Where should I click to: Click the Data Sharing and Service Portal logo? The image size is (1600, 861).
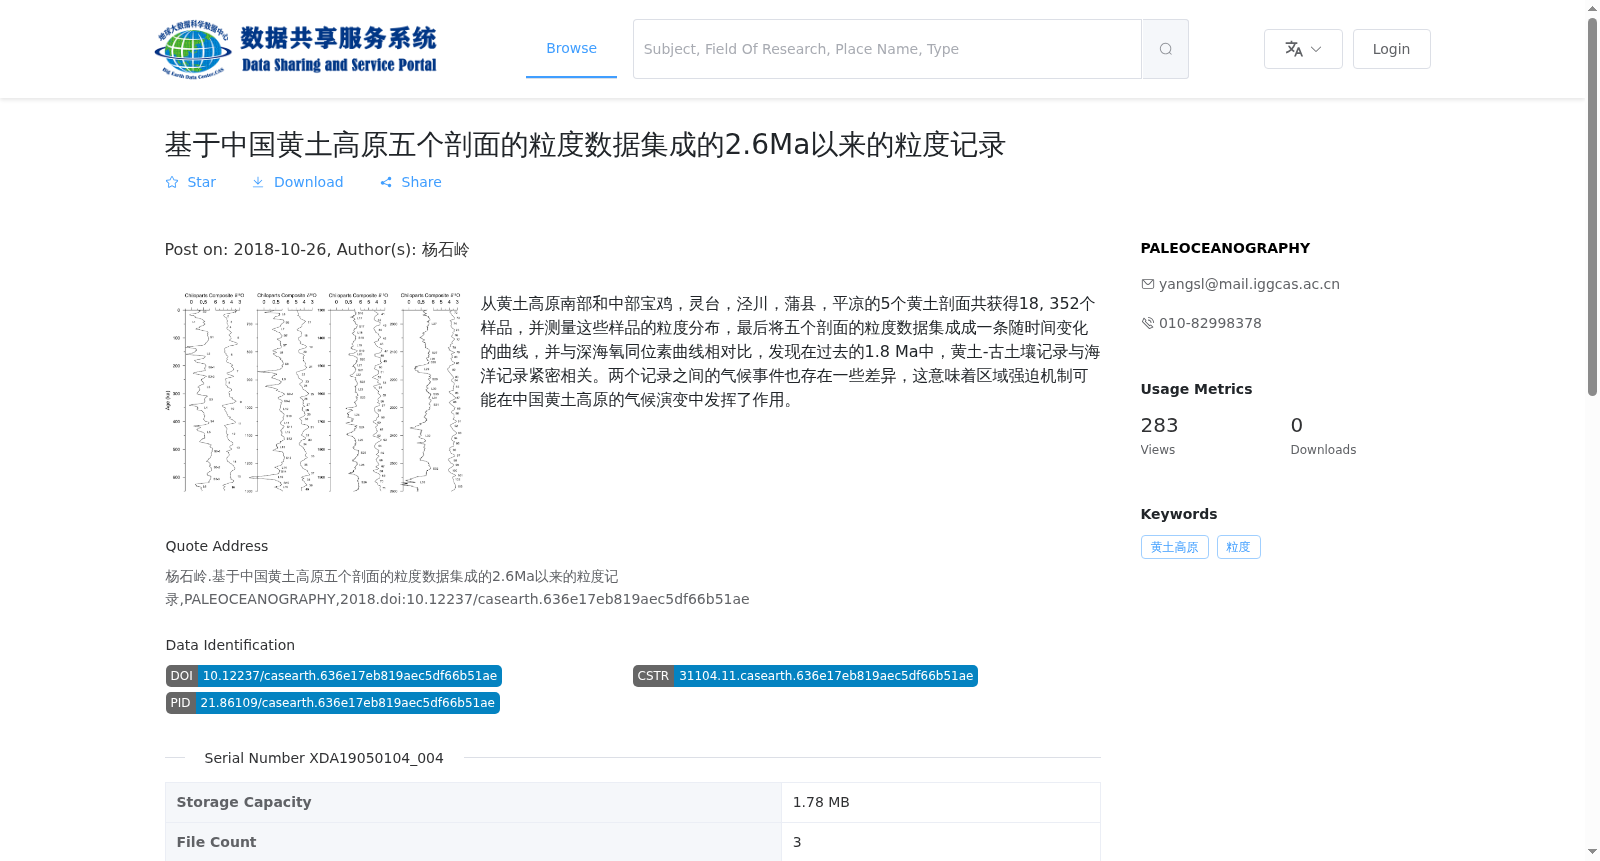[296, 49]
